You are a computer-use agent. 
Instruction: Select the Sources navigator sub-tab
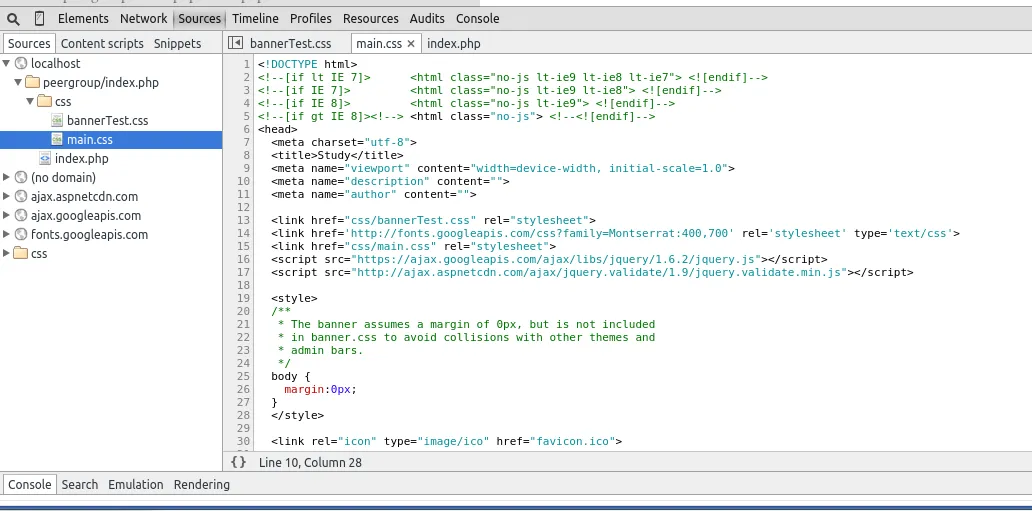tap(29, 43)
